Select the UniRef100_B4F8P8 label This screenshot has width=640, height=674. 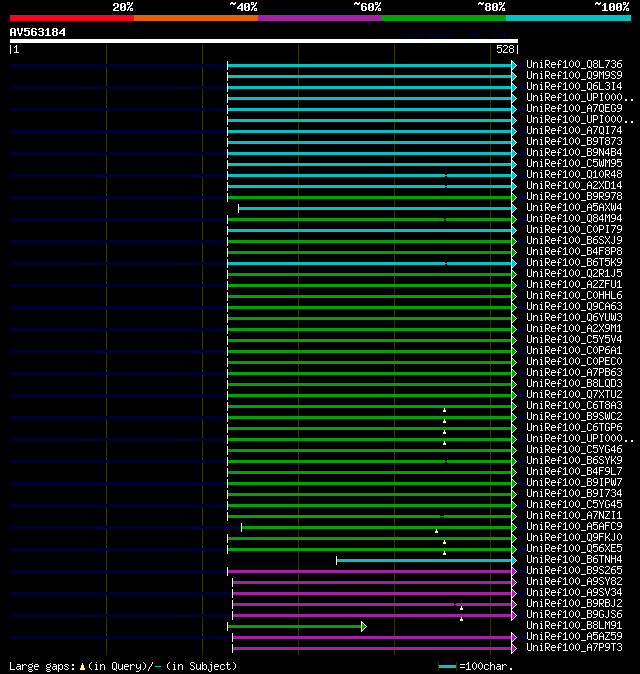(x=574, y=251)
